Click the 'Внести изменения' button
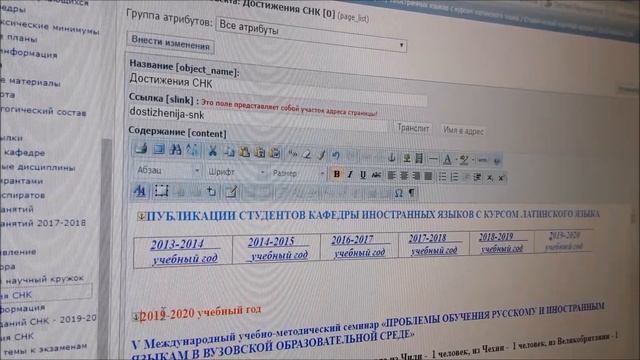The height and width of the screenshot is (360, 640). (x=170, y=43)
